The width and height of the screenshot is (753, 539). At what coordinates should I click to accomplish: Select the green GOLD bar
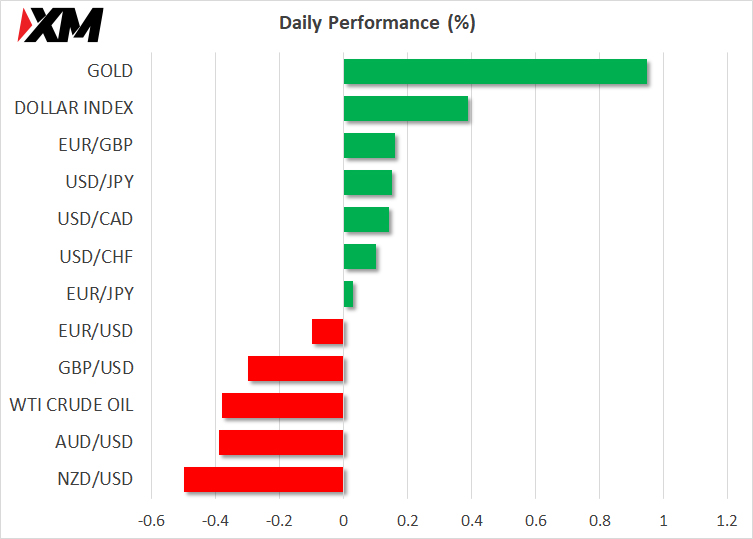(x=495, y=72)
